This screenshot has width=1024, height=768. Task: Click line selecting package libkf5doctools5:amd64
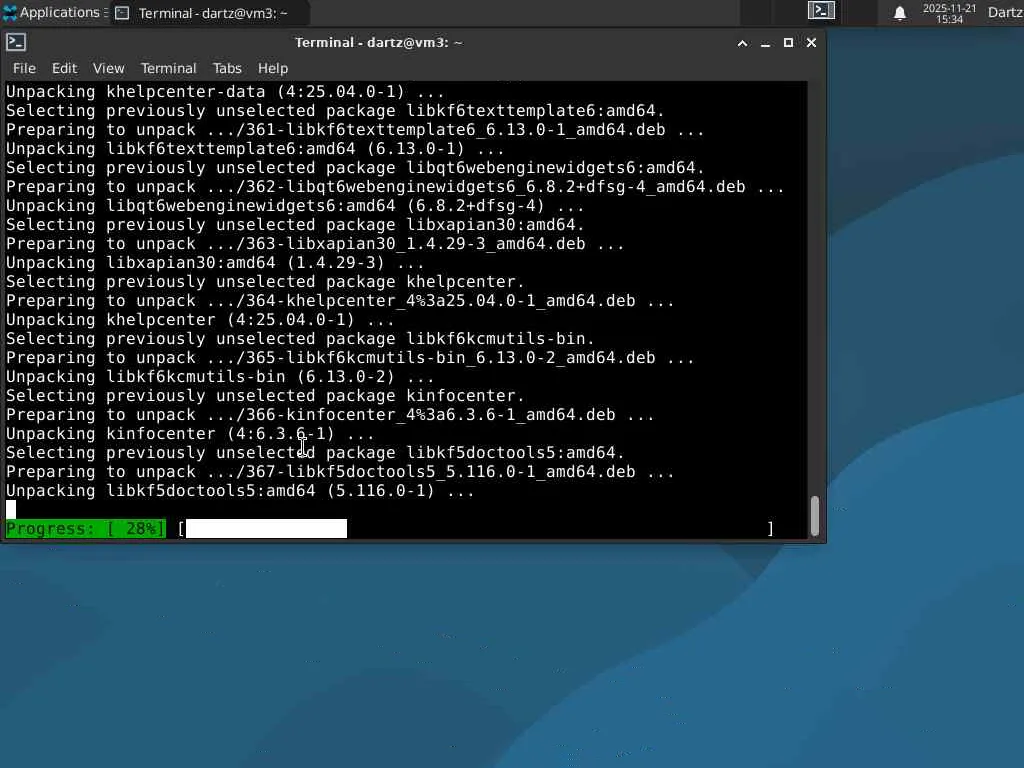315,451
